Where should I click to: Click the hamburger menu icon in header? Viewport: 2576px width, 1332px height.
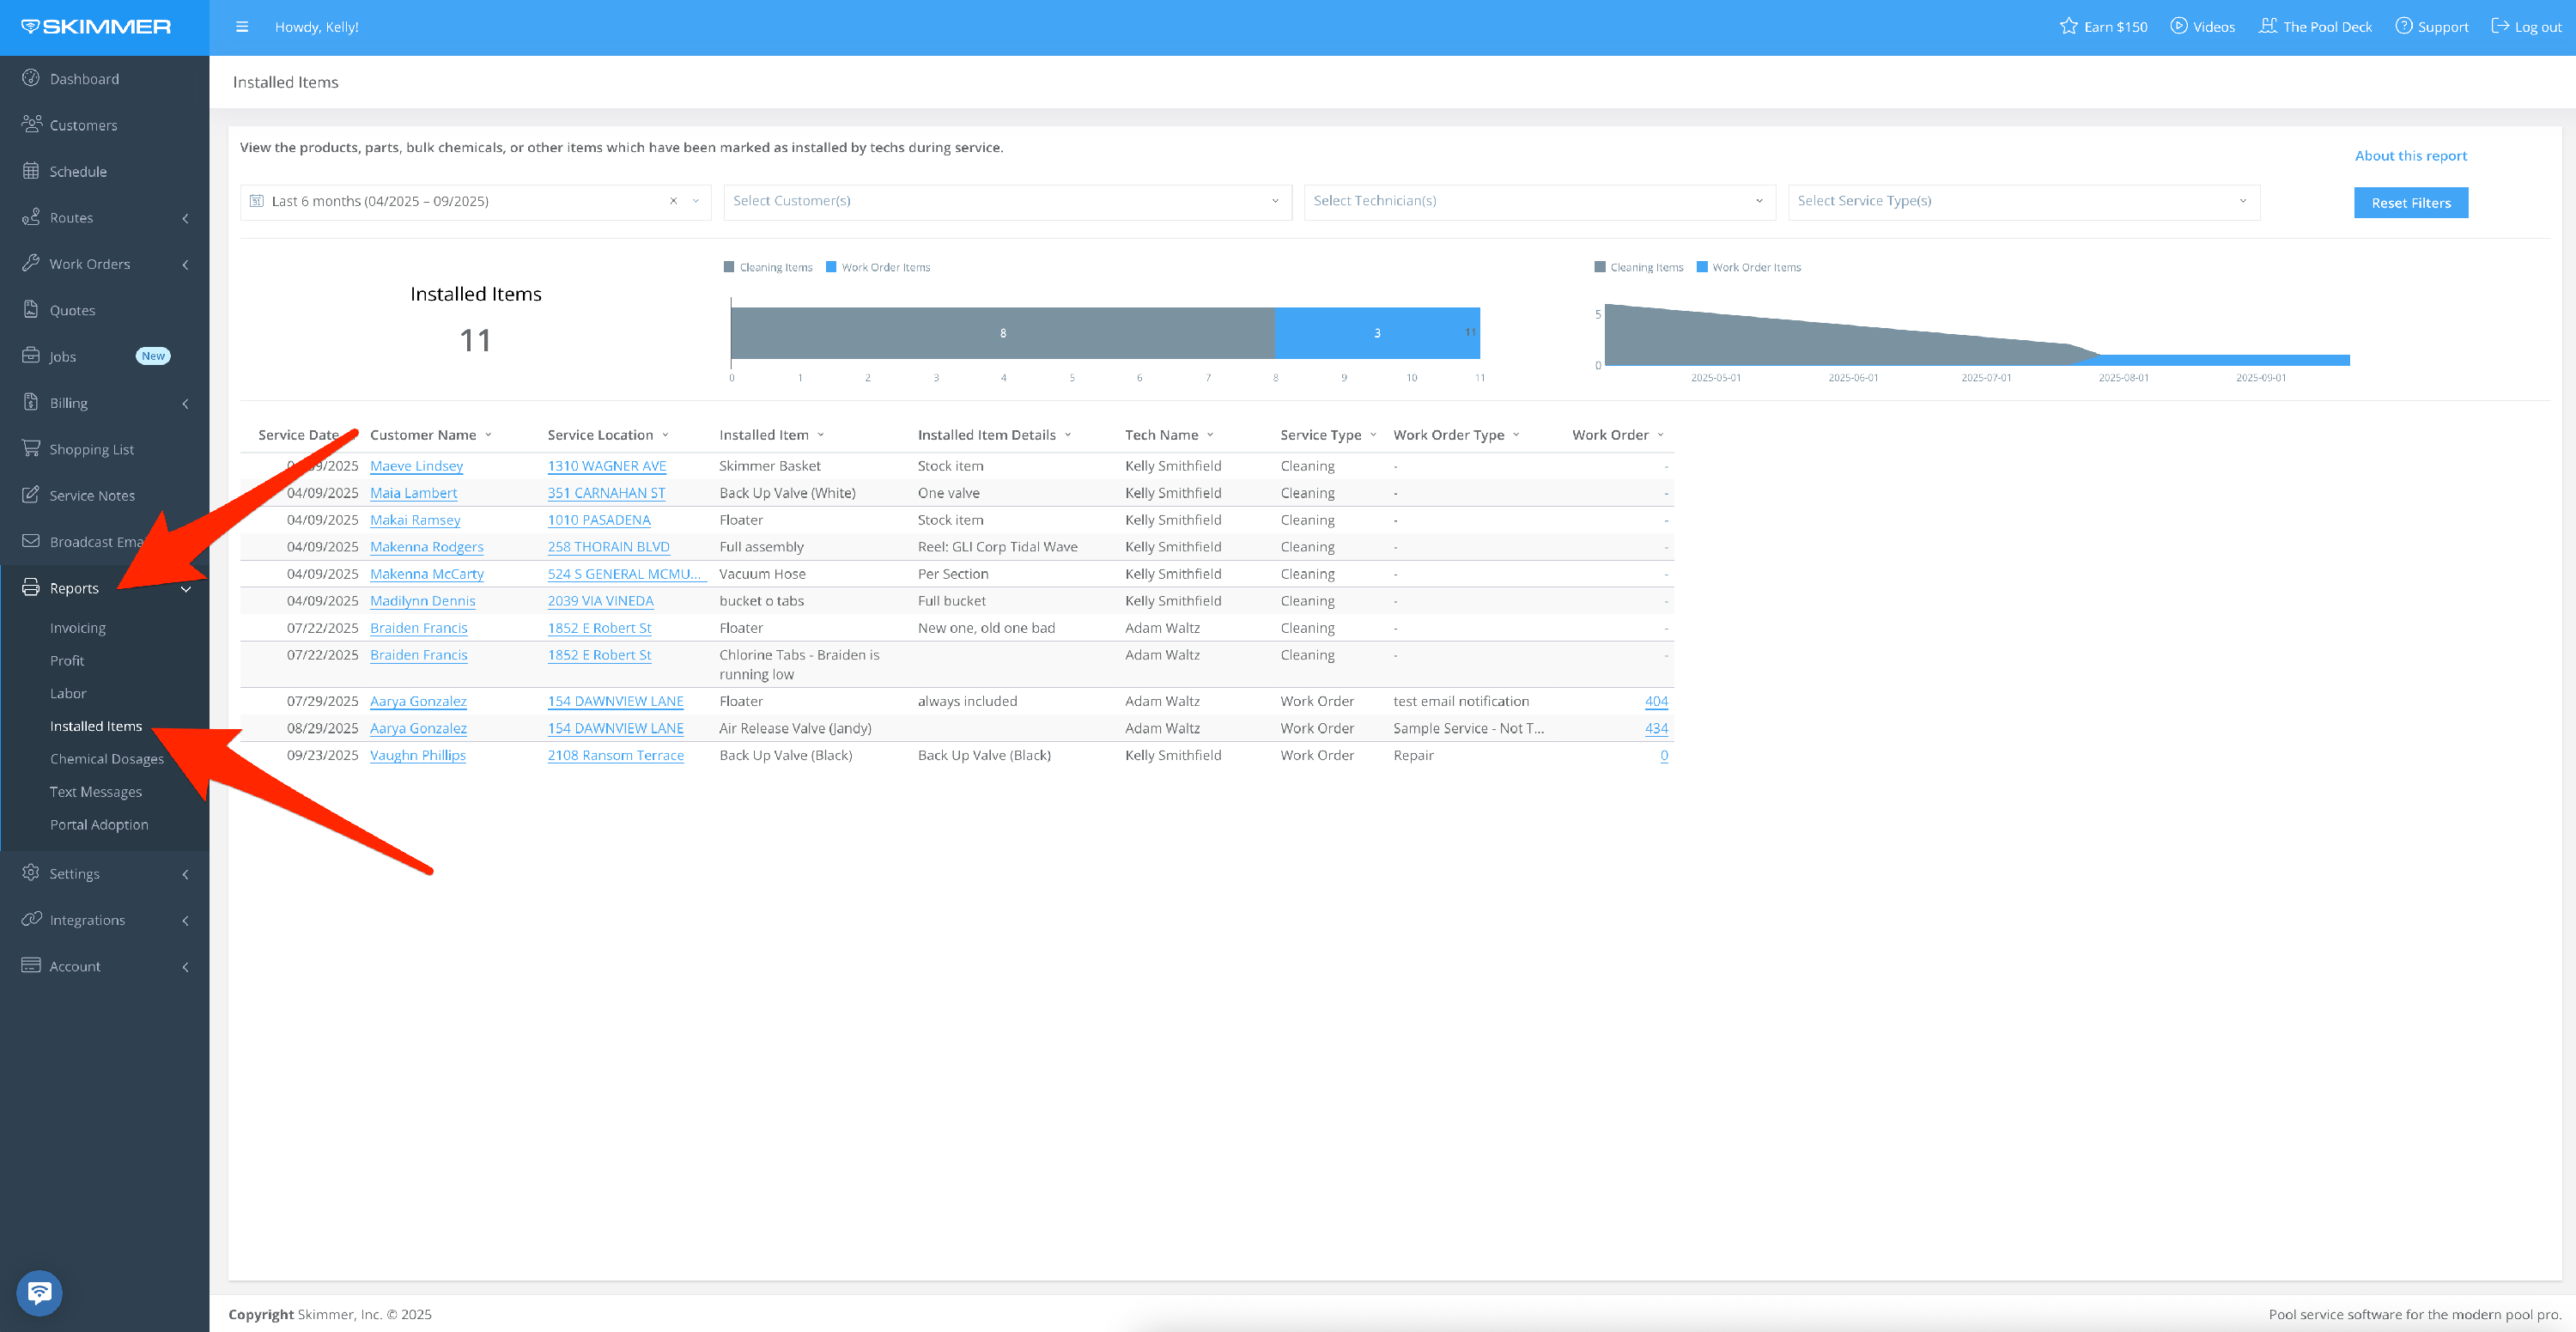242,27
